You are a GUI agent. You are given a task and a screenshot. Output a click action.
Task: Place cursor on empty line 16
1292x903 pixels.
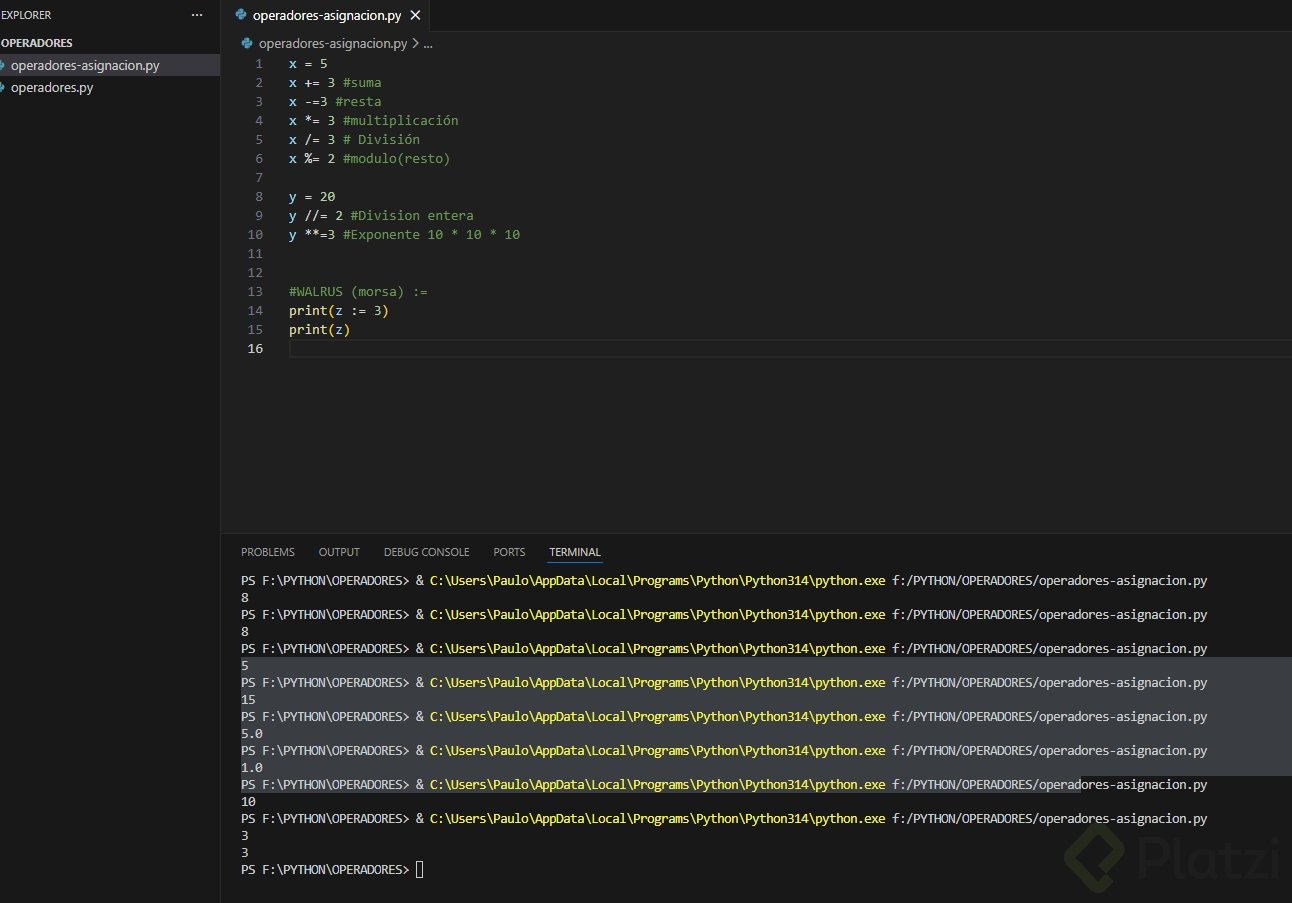(500, 348)
